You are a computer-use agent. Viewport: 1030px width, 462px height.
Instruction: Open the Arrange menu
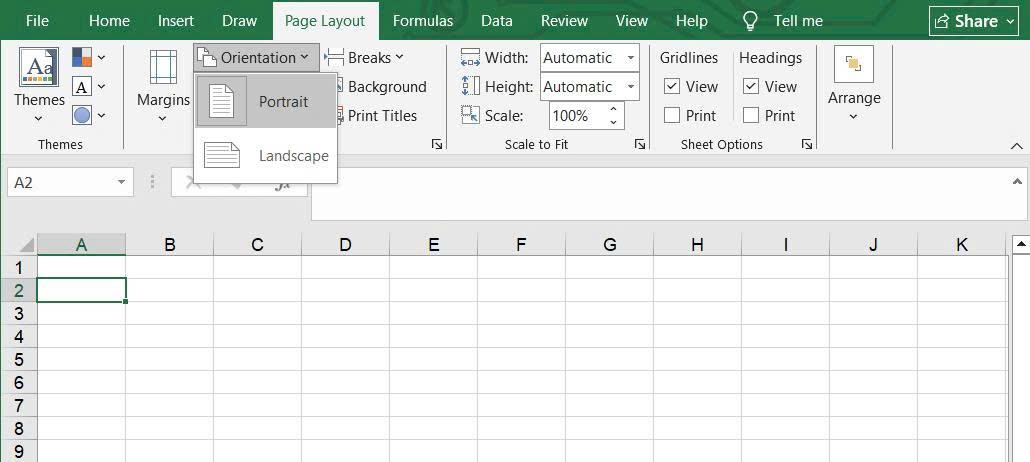854,84
